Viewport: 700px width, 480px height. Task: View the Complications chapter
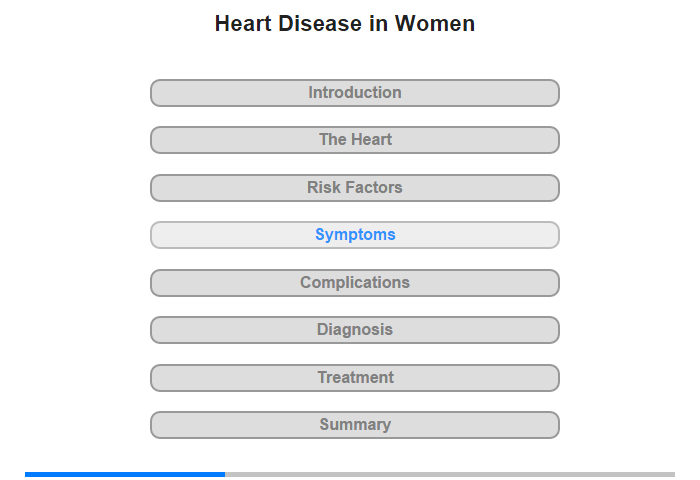coord(354,283)
